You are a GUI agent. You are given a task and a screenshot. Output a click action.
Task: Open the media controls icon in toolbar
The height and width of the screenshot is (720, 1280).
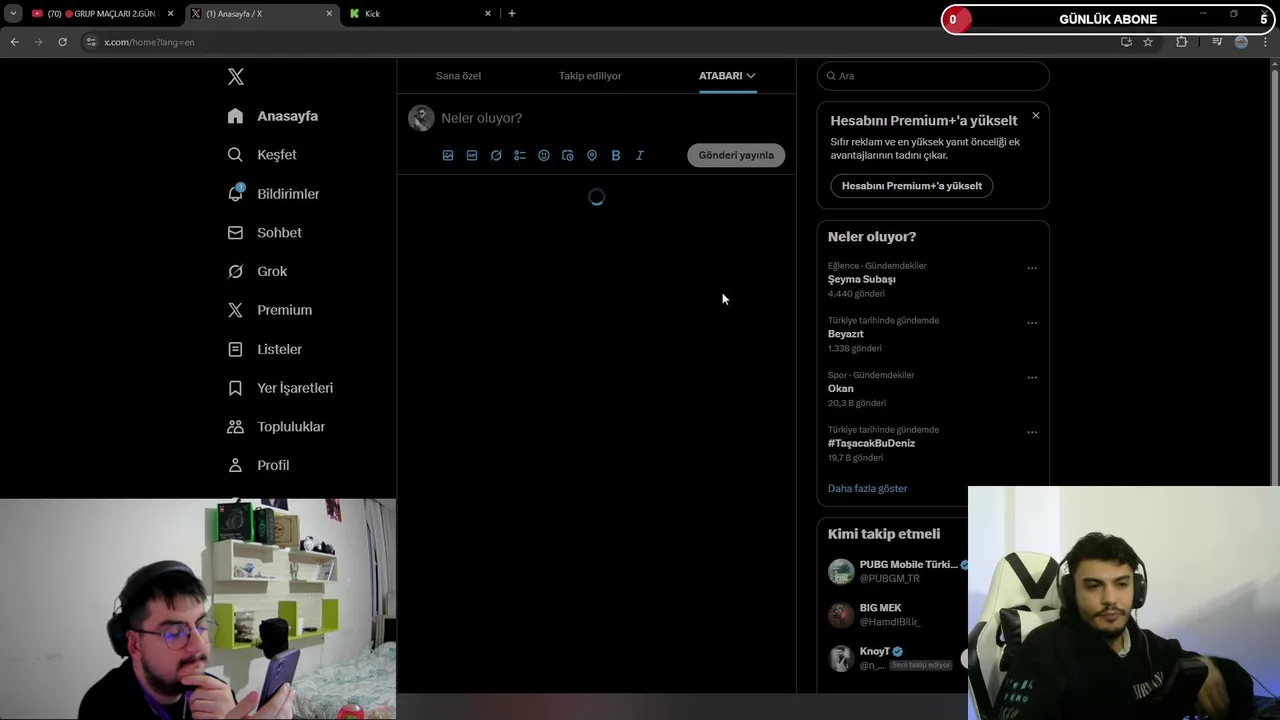(x=1217, y=42)
